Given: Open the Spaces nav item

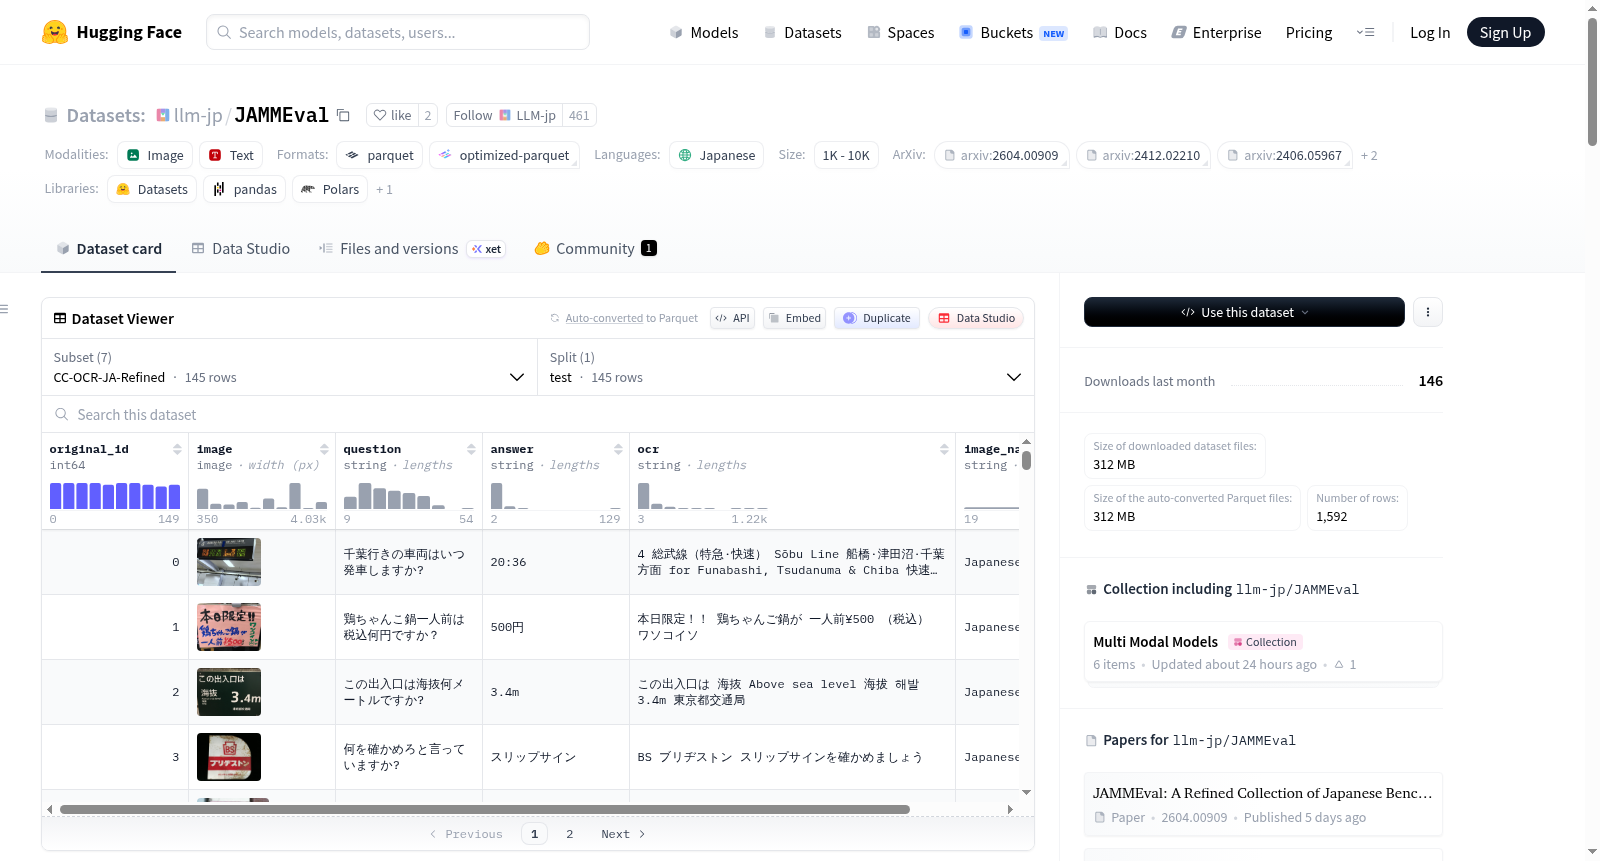Looking at the screenshot, I should (900, 32).
